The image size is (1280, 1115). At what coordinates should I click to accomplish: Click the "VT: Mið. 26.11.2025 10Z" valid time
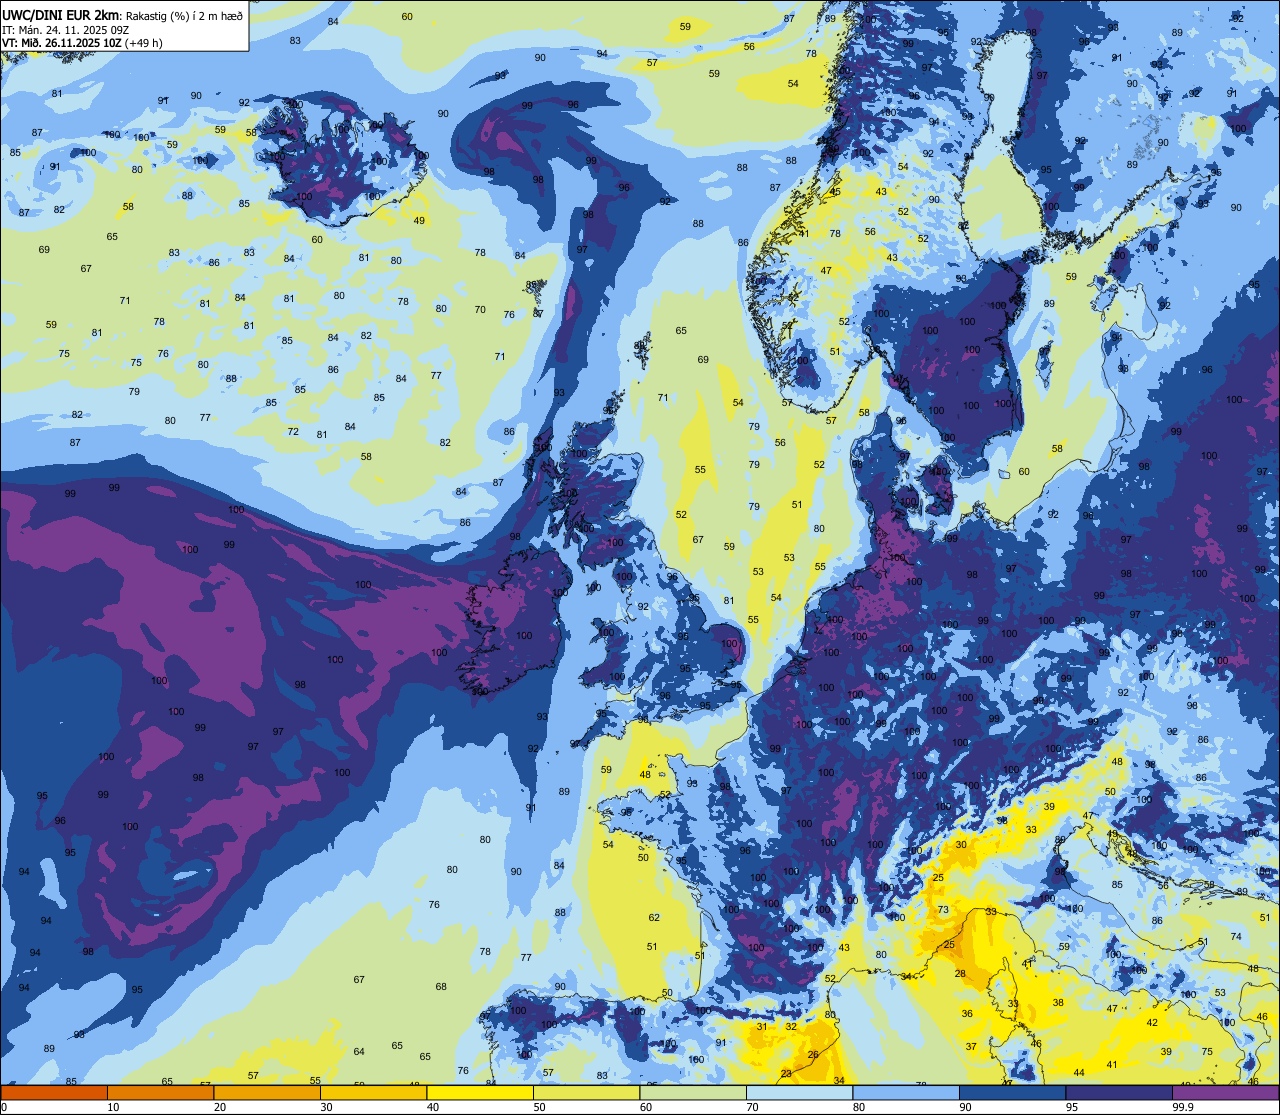point(63,43)
